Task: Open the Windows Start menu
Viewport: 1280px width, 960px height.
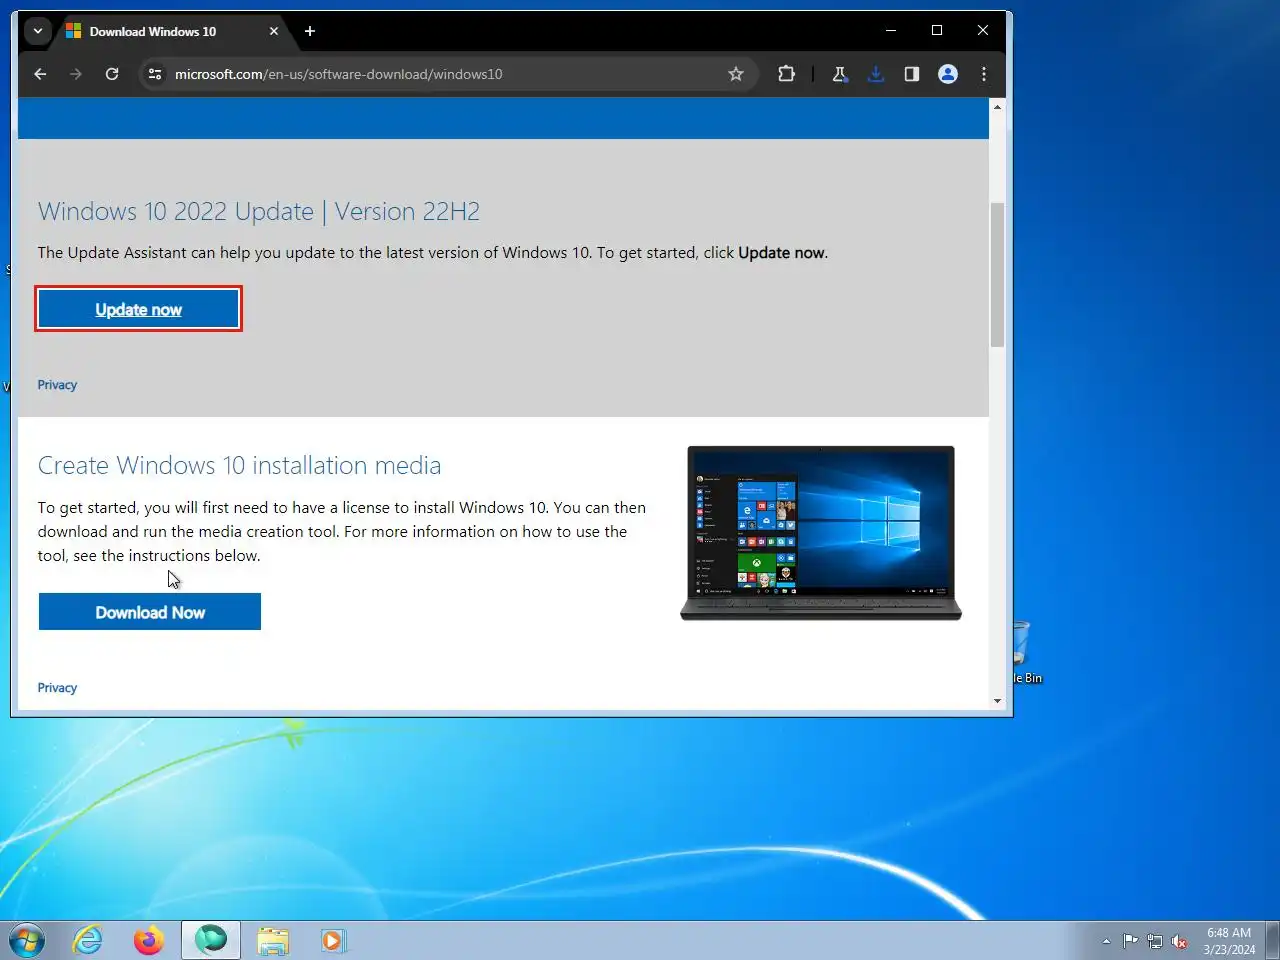Action: pos(27,940)
